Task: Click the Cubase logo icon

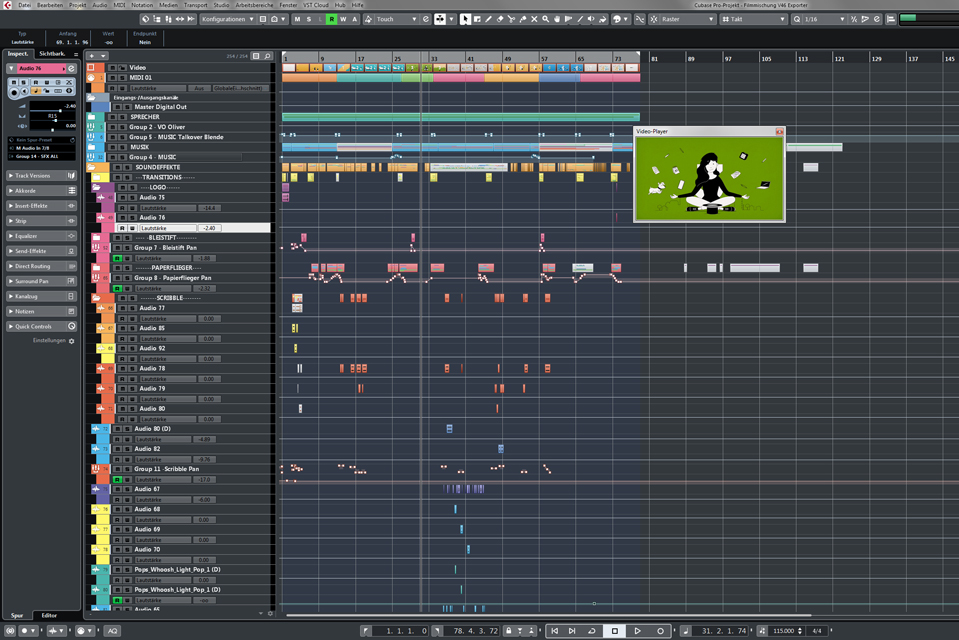Action: point(7,5)
